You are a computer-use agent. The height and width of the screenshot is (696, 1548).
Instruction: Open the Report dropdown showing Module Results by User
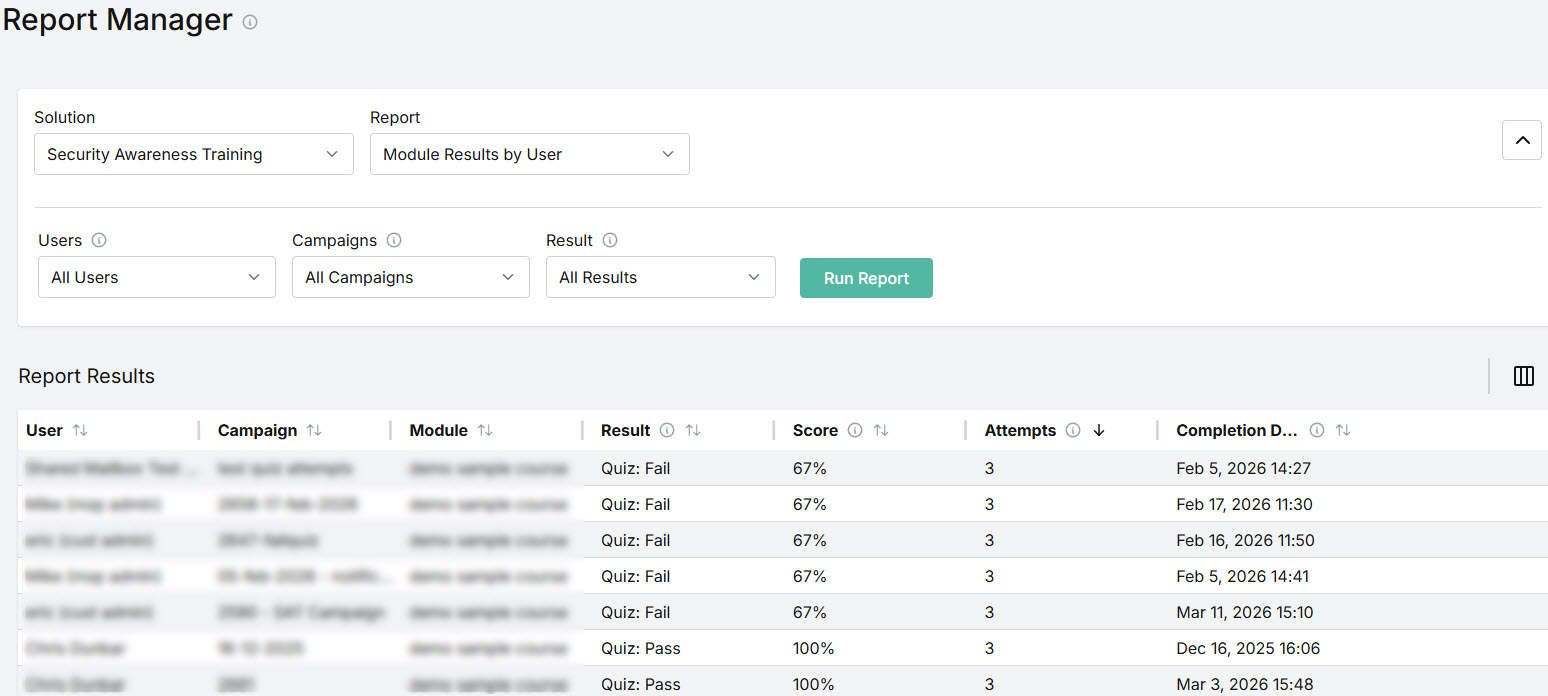(x=529, y=154)
